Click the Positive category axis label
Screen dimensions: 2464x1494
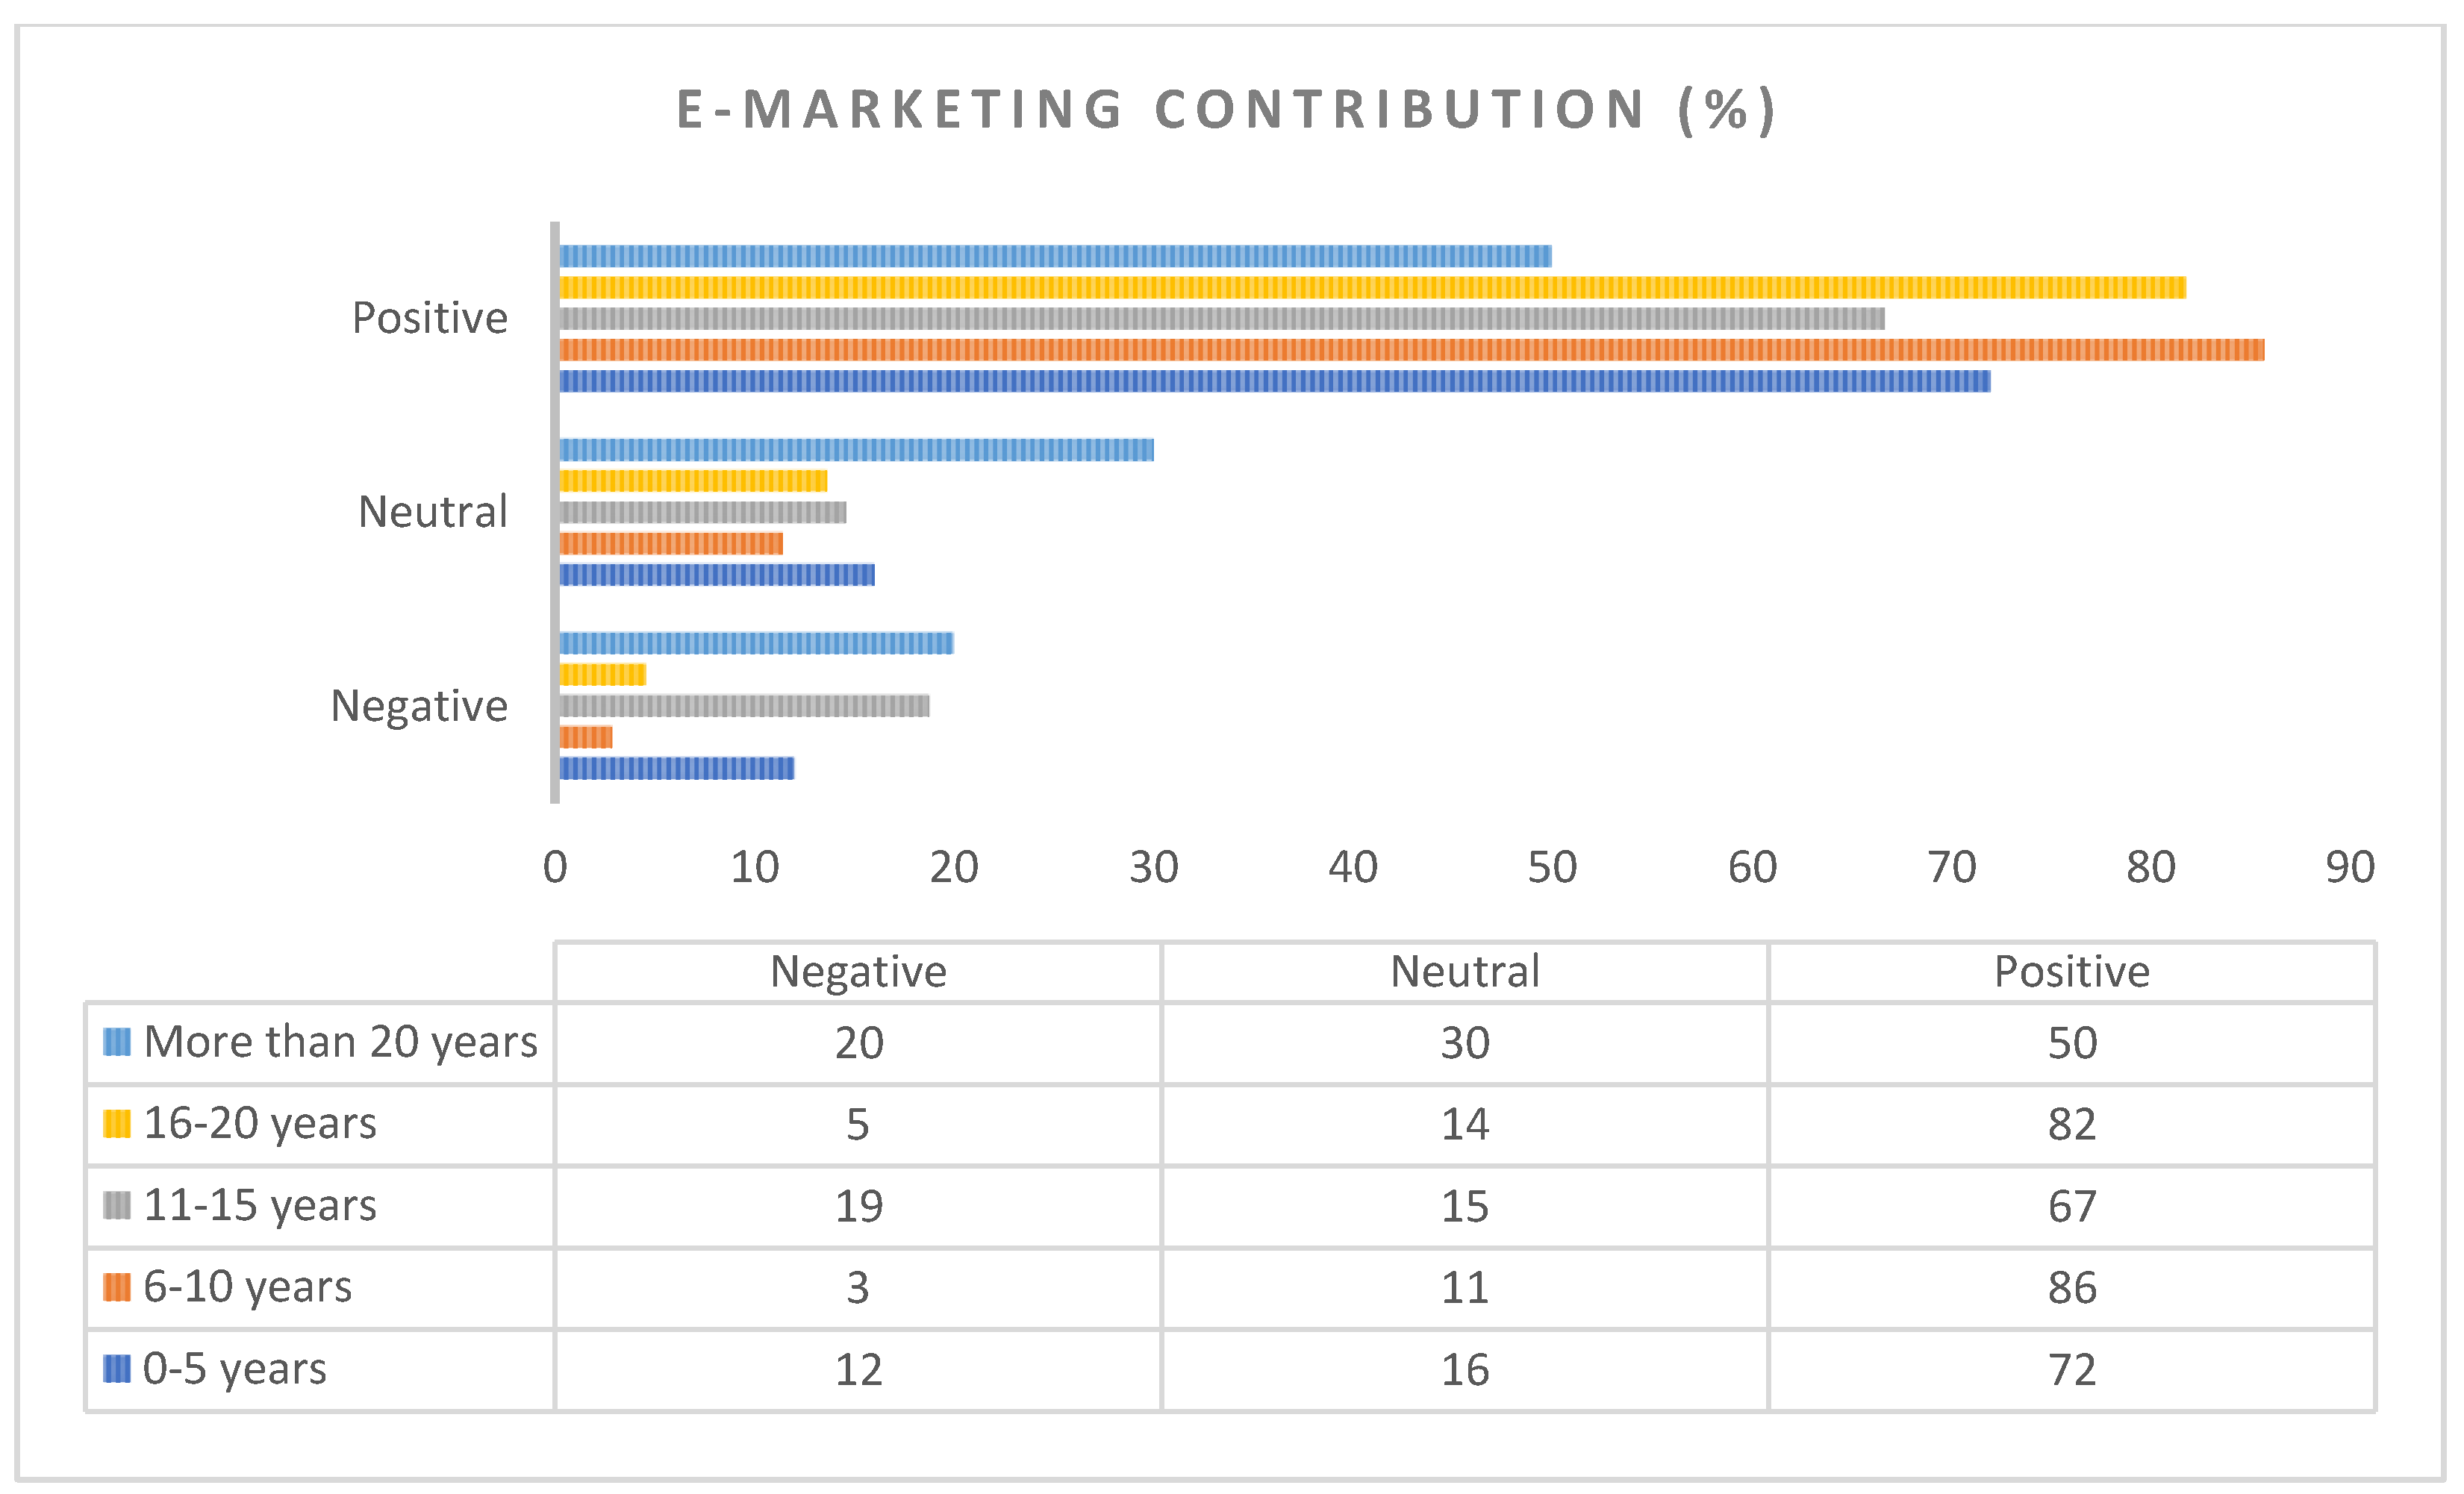point(430,318)
